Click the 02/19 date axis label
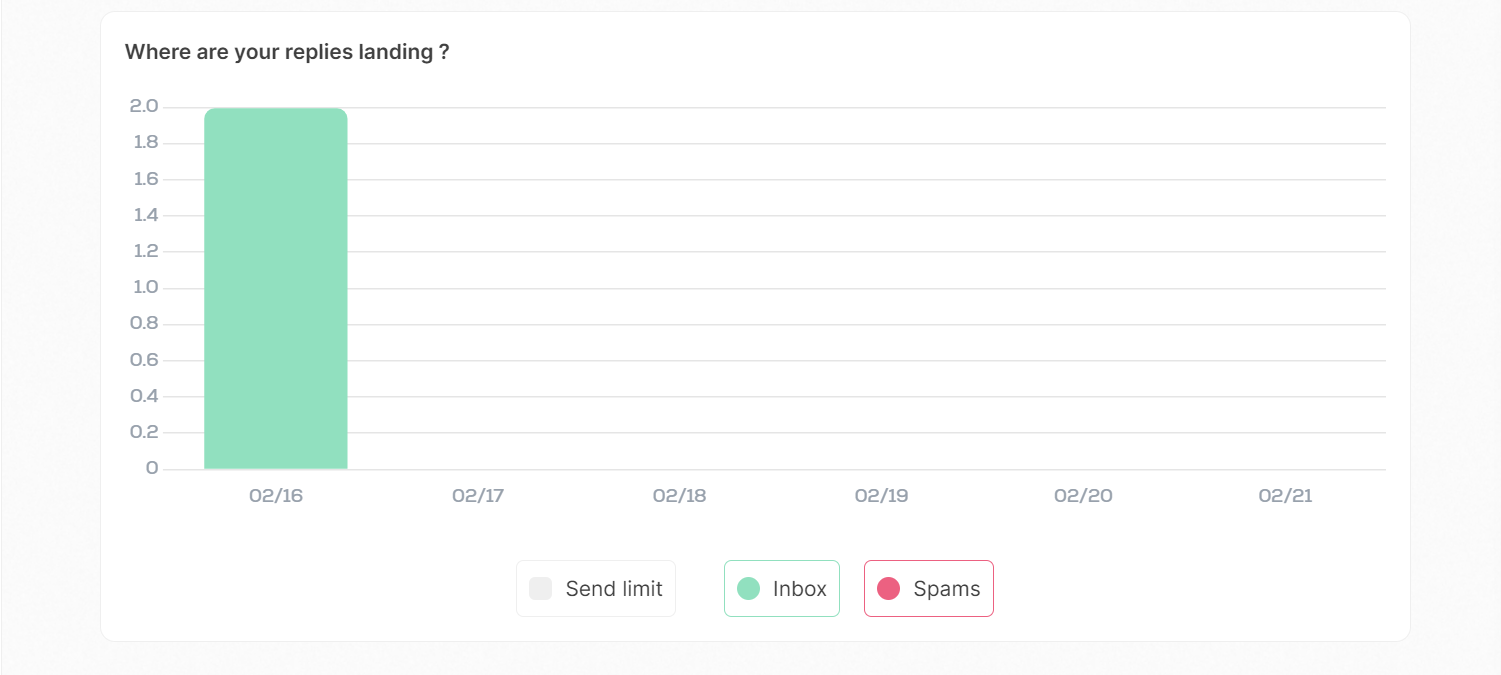 coord(881,496)
